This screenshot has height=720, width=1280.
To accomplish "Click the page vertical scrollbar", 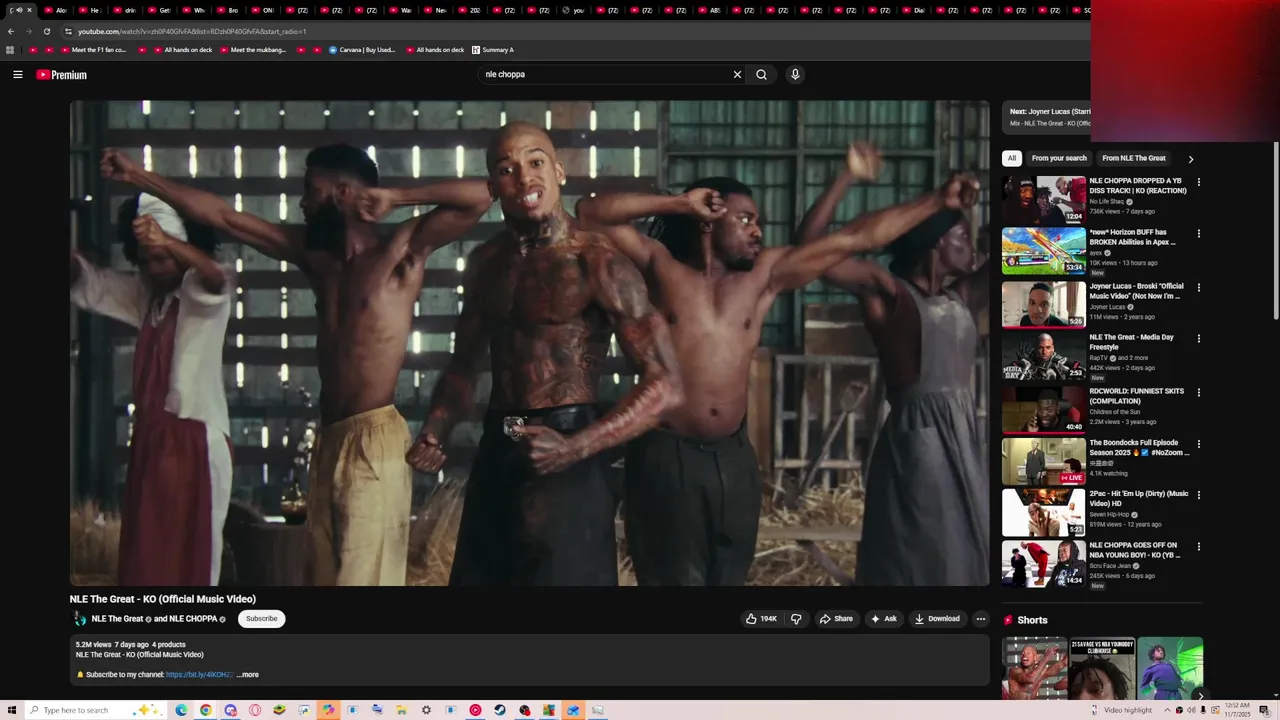I will pyautogui.click(x=1275, y=232).
